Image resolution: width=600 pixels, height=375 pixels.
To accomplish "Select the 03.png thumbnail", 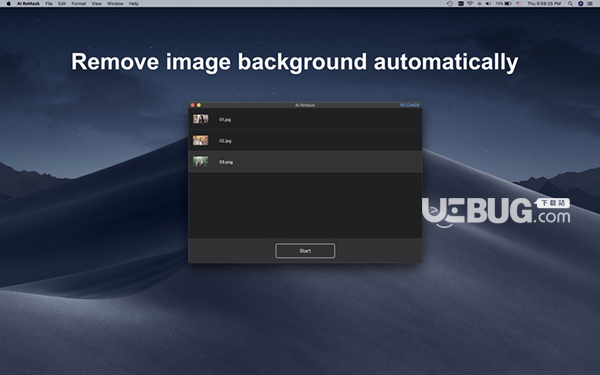I will point(201,161).
